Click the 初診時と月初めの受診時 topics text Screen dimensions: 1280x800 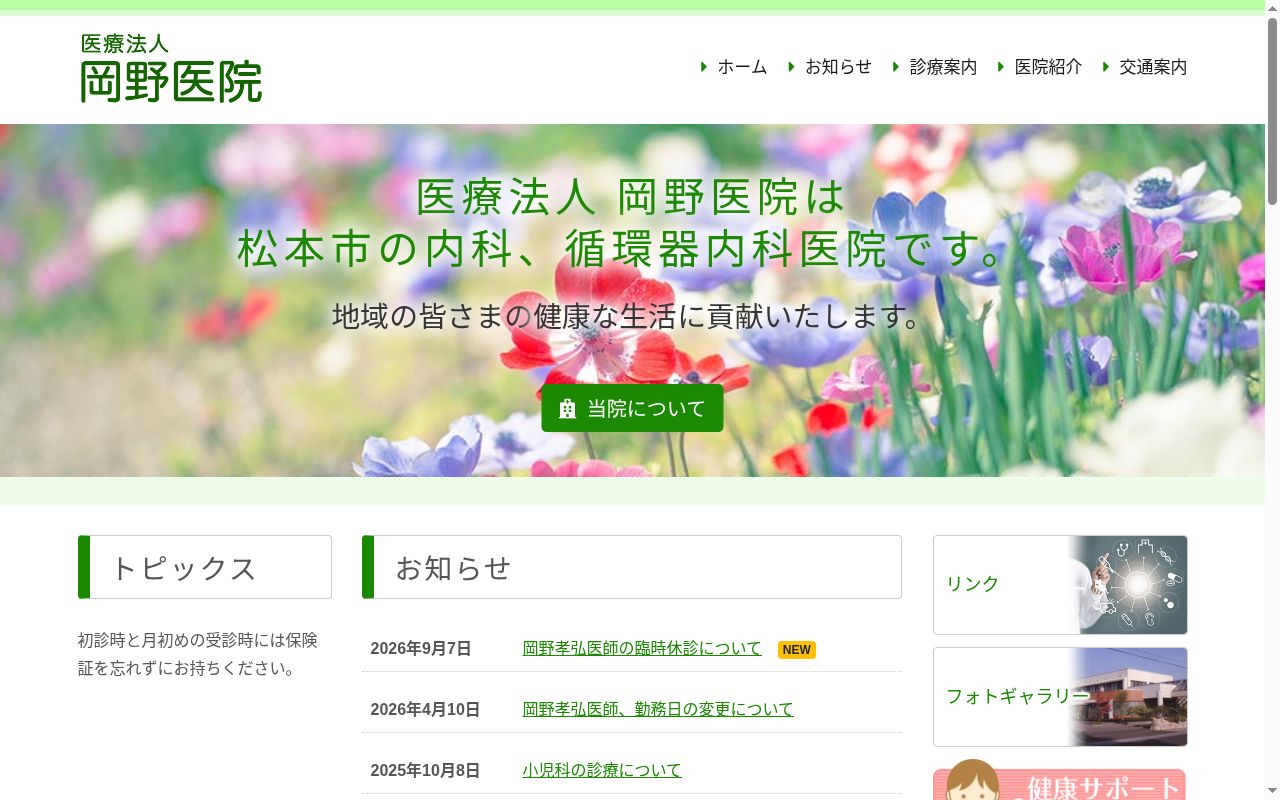click(198, 654)
